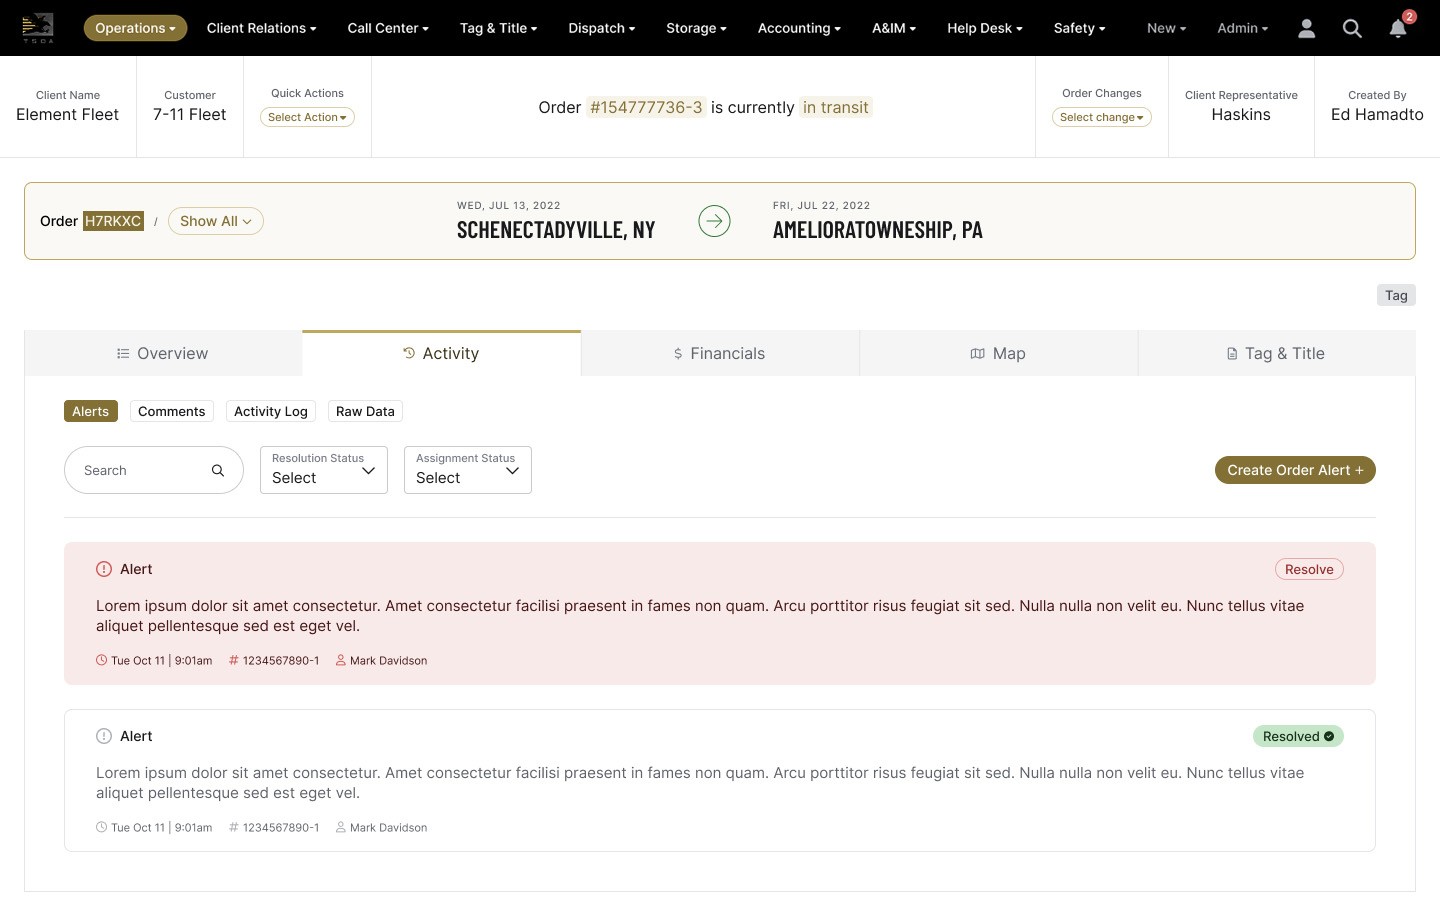Click the Element Fleet client name
The width and height of the screenshot is (1440, 916).
coord(68,114)
